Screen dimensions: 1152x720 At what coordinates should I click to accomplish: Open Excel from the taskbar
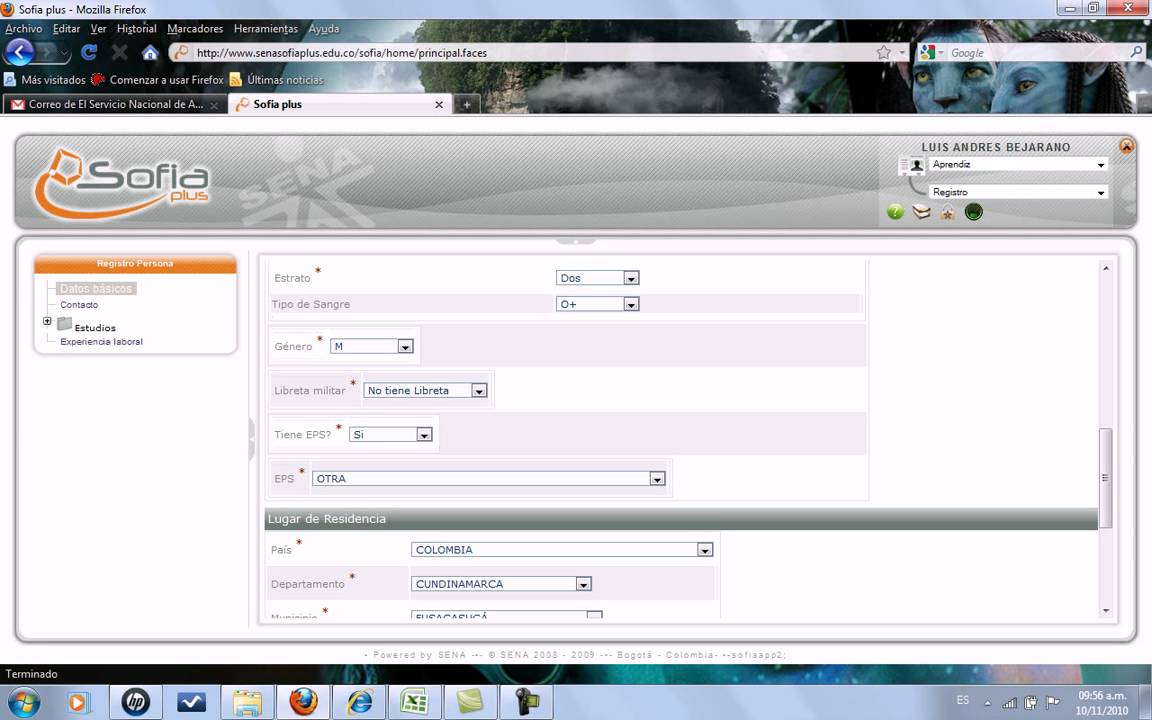pyautogui.click(x=414, y=702)
